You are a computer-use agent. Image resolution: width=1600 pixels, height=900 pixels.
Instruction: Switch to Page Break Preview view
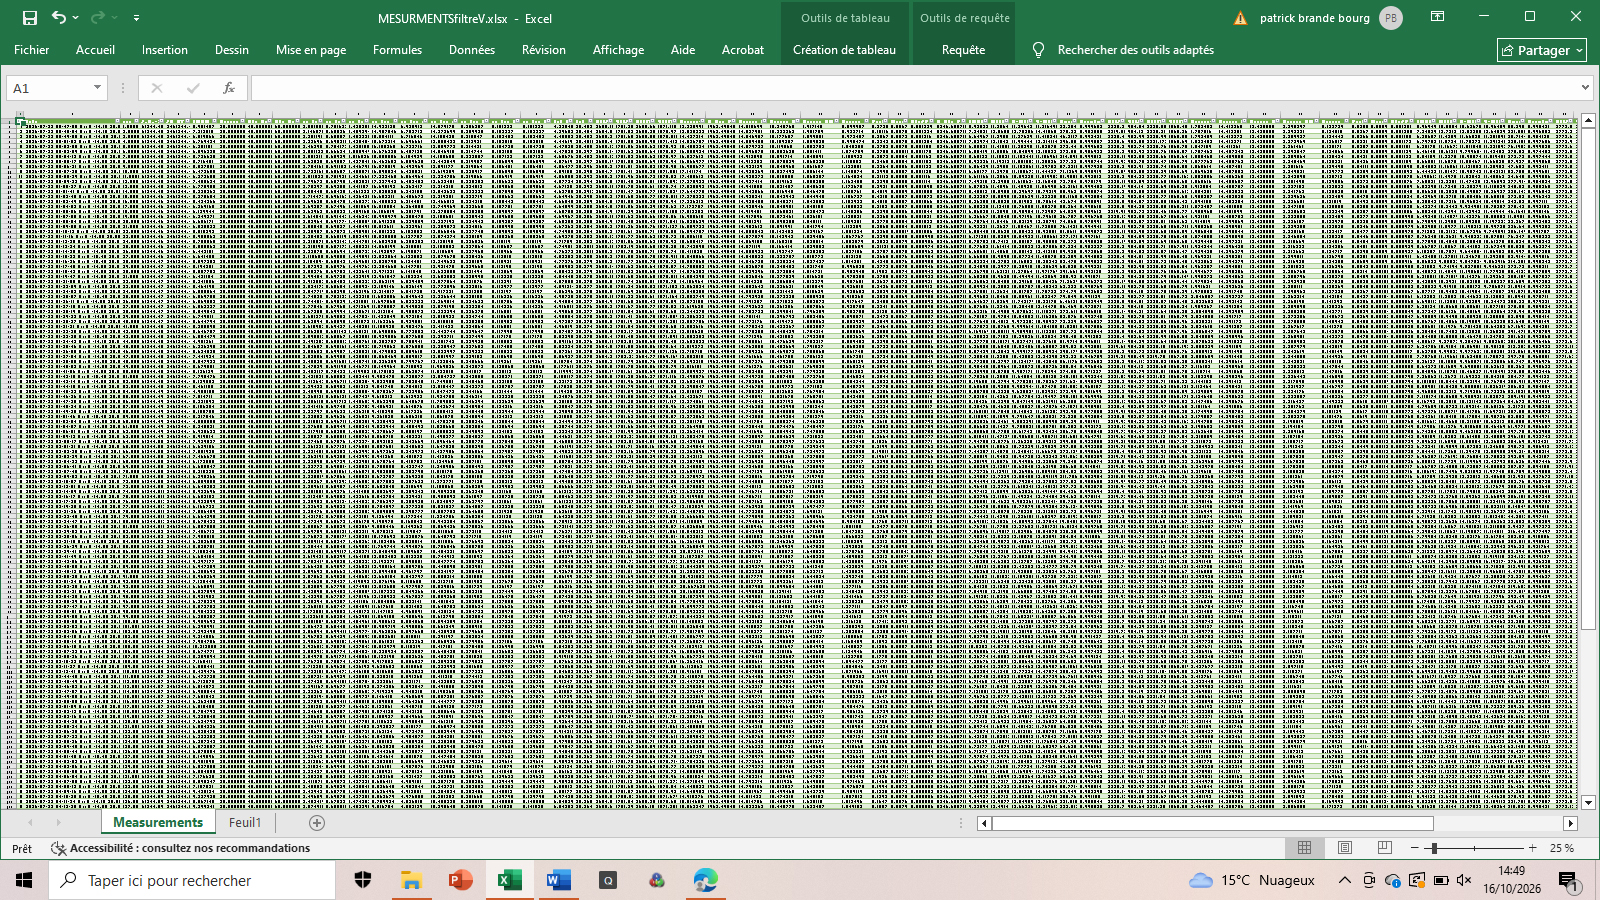coord(1384,848)
